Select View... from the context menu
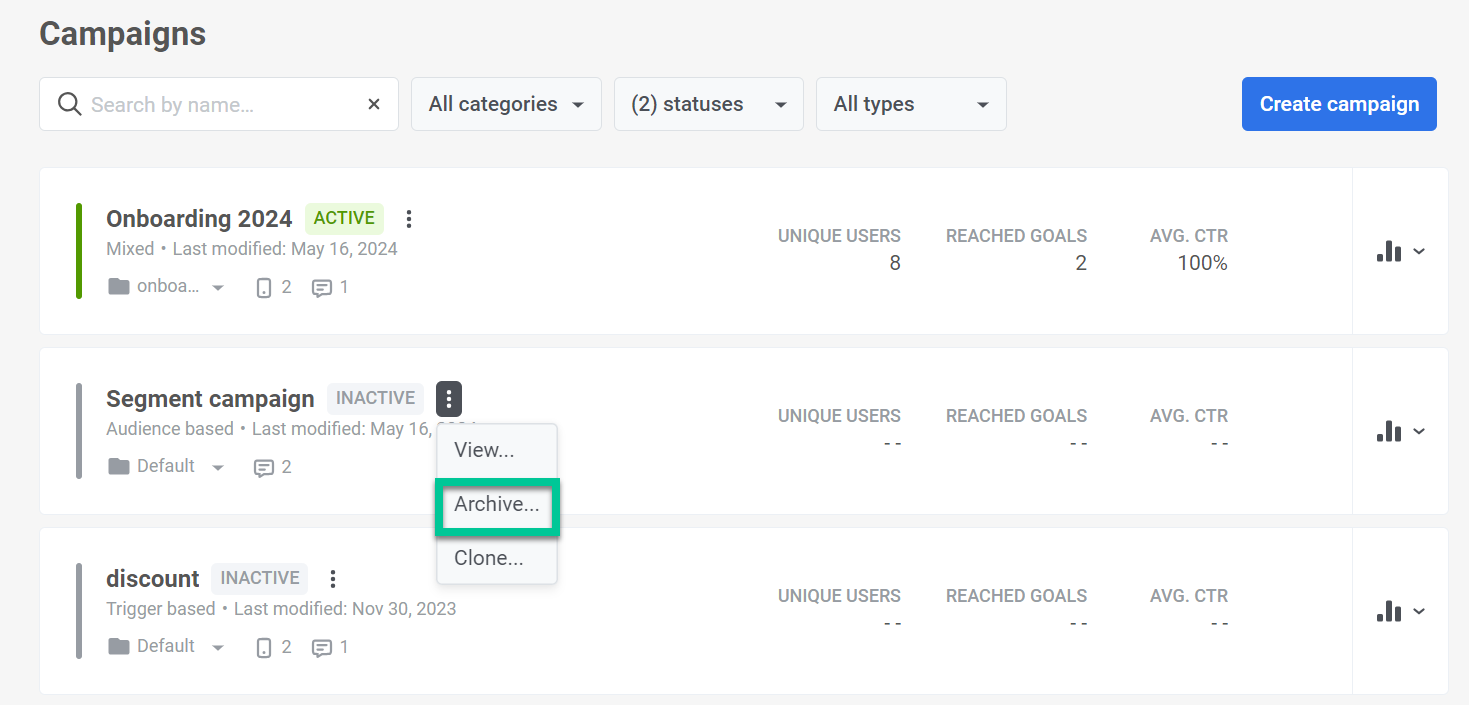 485,450
